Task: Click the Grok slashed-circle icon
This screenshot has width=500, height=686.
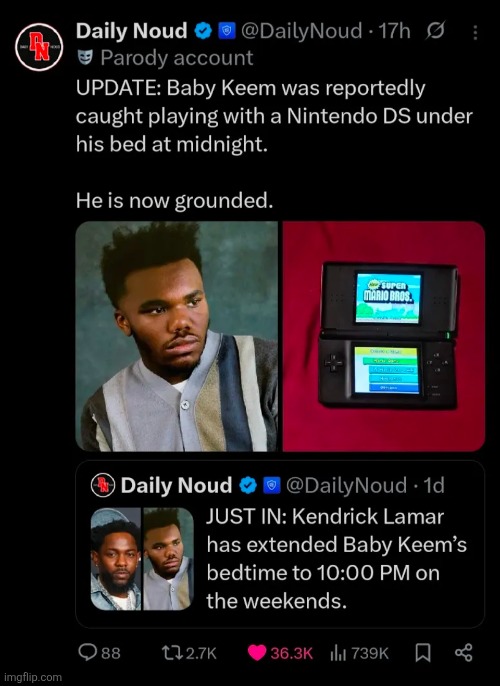Action: click(435, 31)
